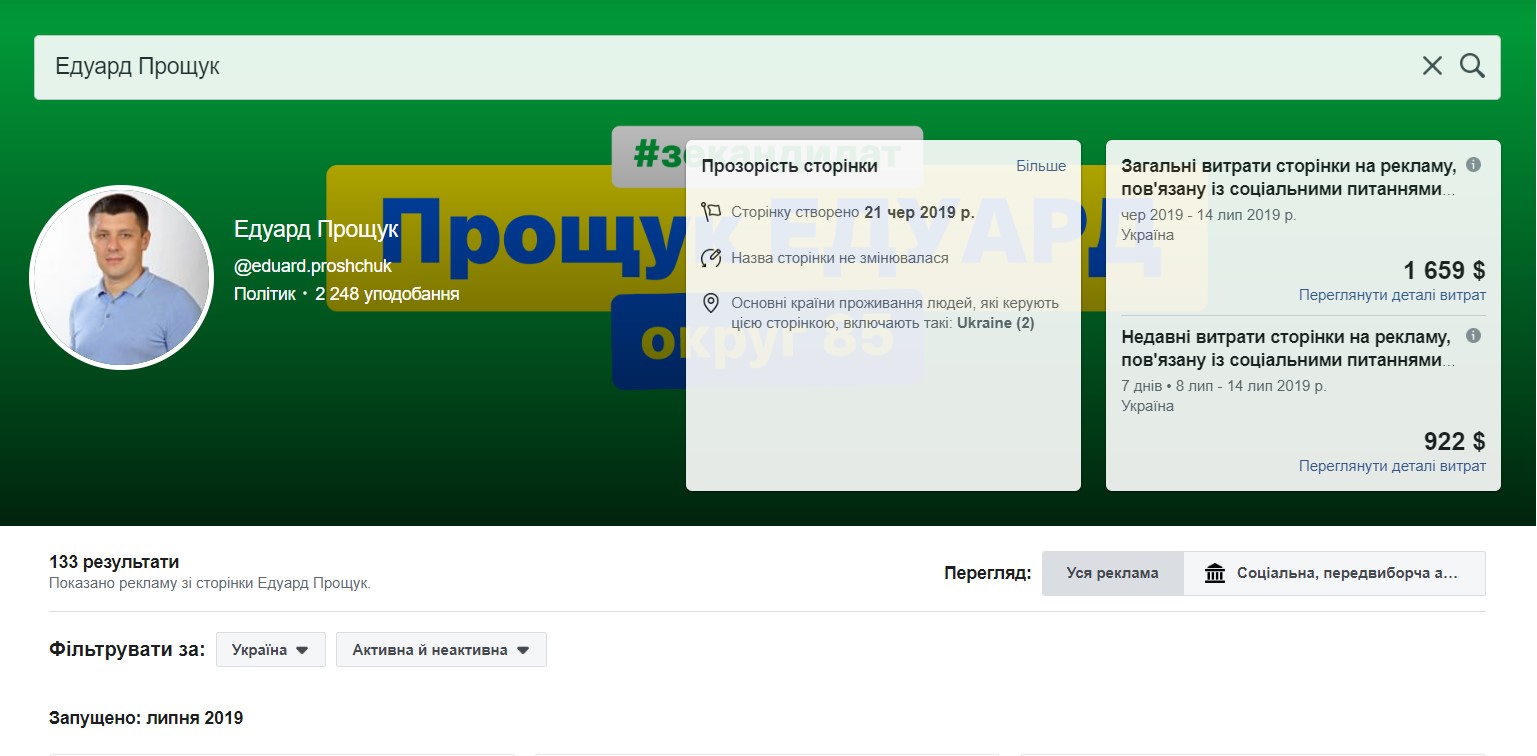
Task: Click inside the Едуард Прощук search field
Action: pos(700,67)
